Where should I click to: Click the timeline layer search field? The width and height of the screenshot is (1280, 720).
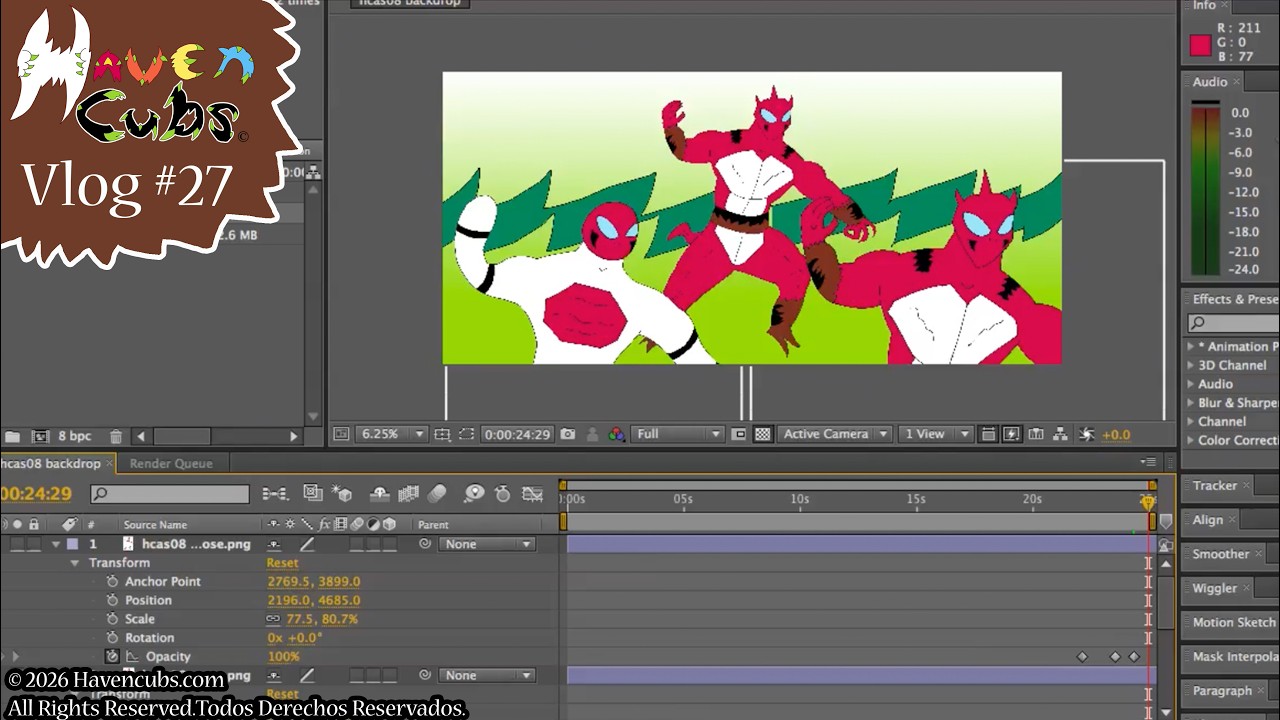pyautogui.click(x=169, y=494)
